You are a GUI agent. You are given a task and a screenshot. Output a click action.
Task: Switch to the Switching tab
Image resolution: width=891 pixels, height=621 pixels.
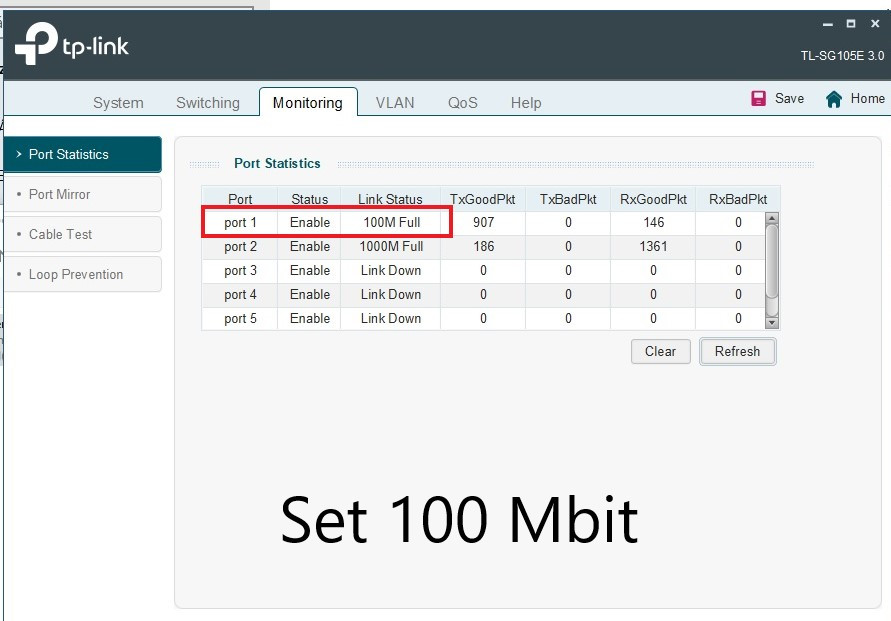click(208, 103)
